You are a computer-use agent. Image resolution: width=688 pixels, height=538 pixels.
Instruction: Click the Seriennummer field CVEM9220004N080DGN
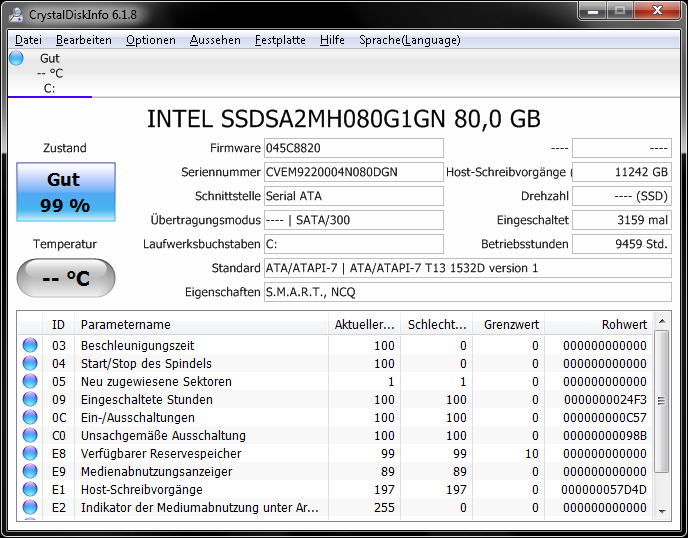point(354,172)
